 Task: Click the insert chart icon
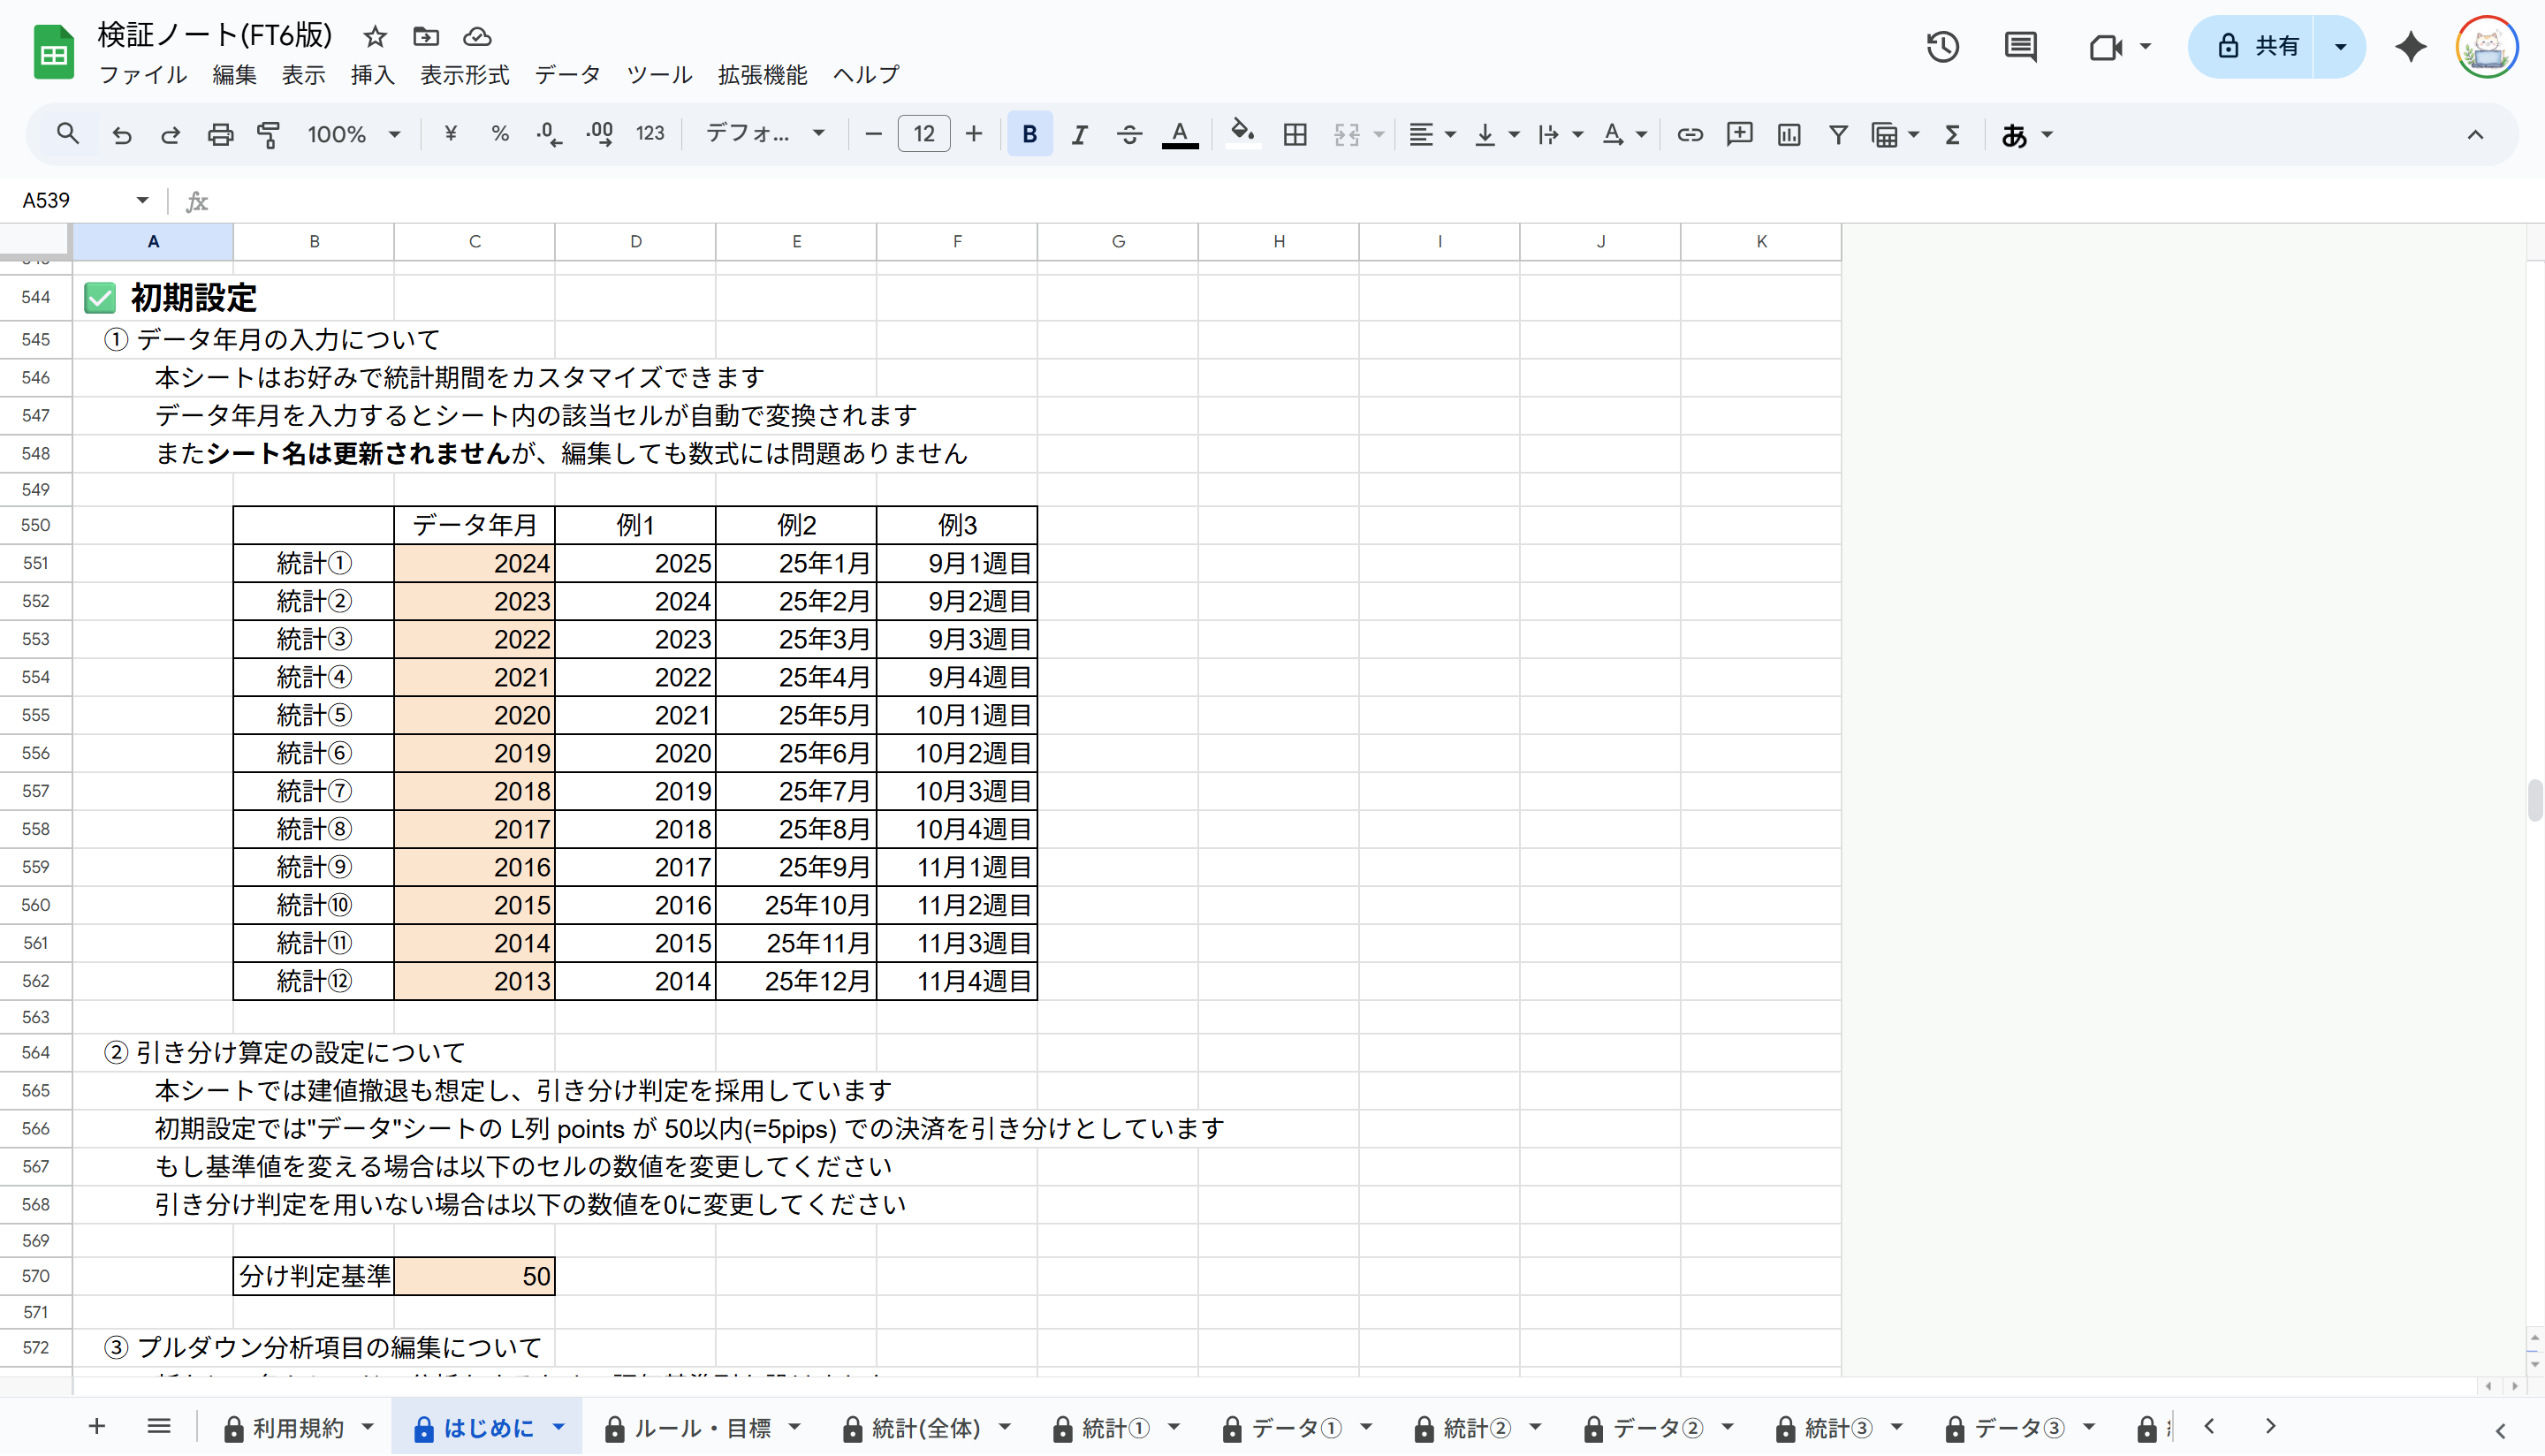pos(1789,134)
